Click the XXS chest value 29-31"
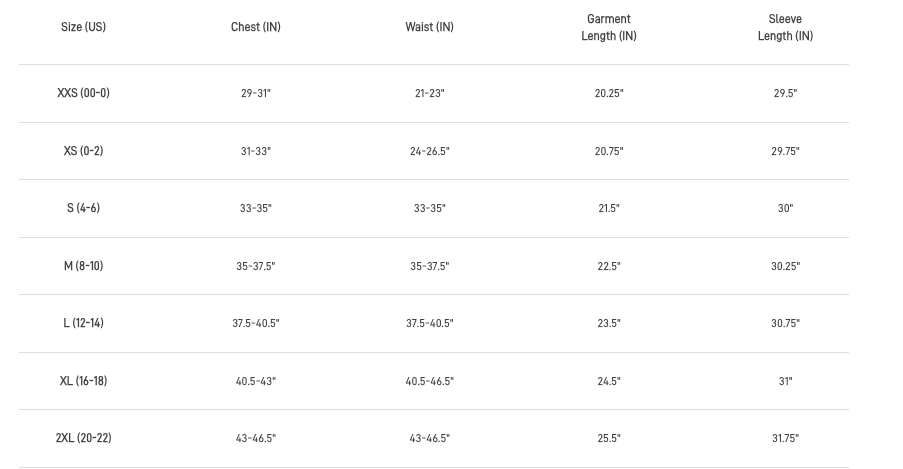Screen dimensions: 903x469 255,93
